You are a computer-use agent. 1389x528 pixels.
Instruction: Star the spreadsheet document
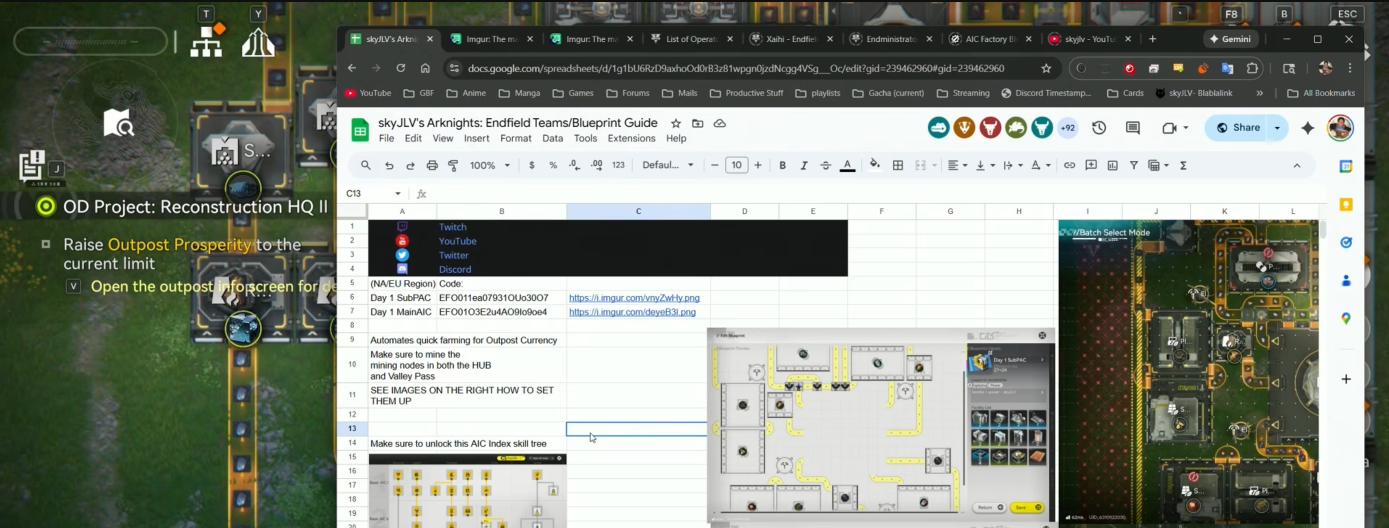(676, 123)
